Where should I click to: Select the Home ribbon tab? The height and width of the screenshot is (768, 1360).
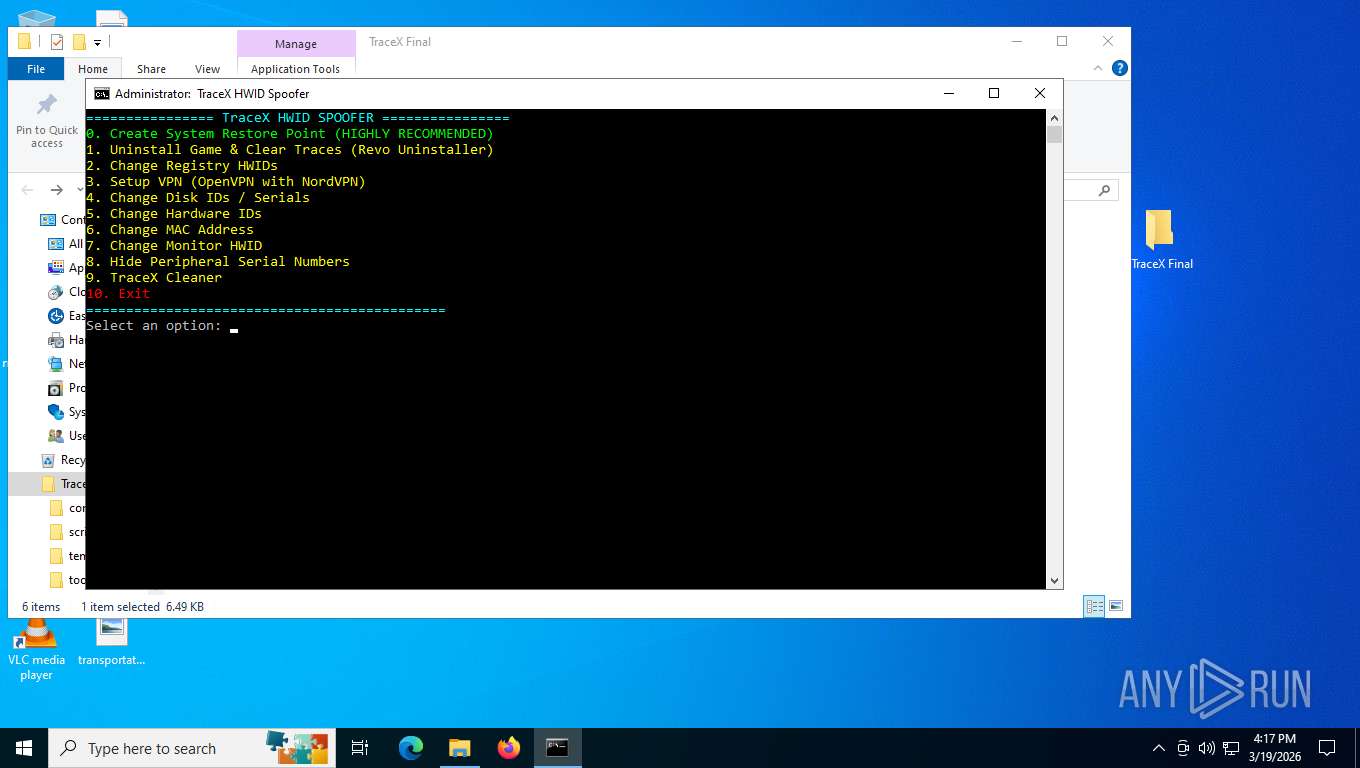click(93, 69)
